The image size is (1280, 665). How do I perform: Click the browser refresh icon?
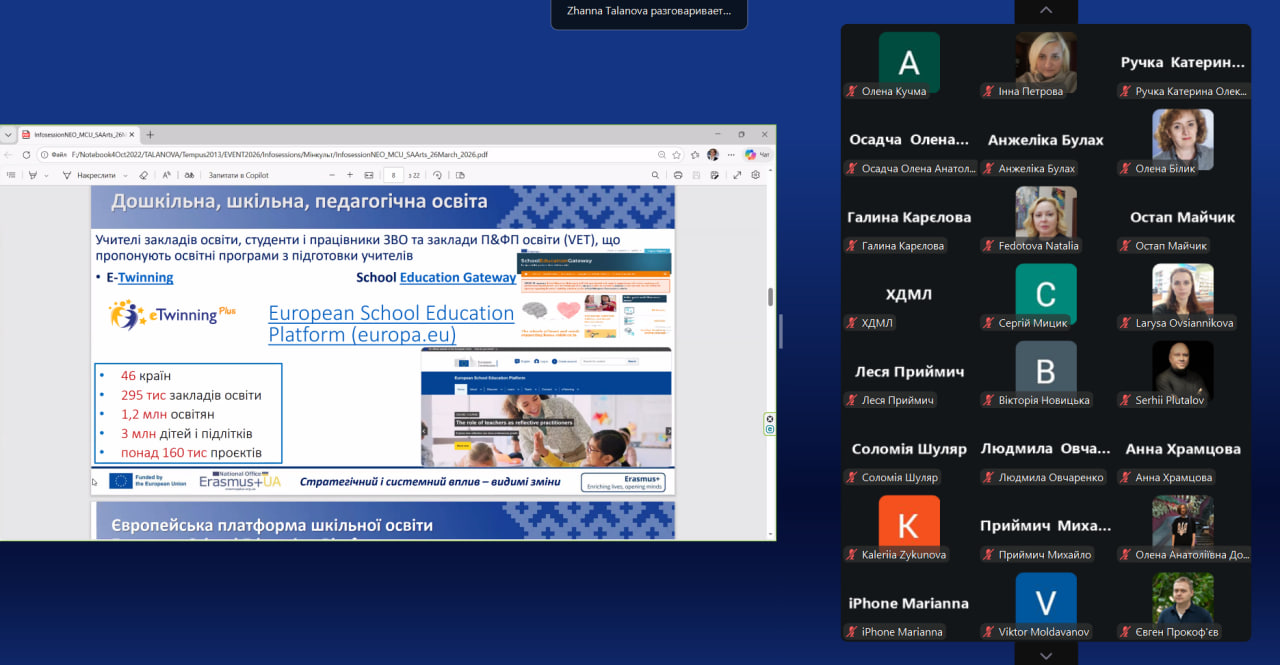(26, 155)
